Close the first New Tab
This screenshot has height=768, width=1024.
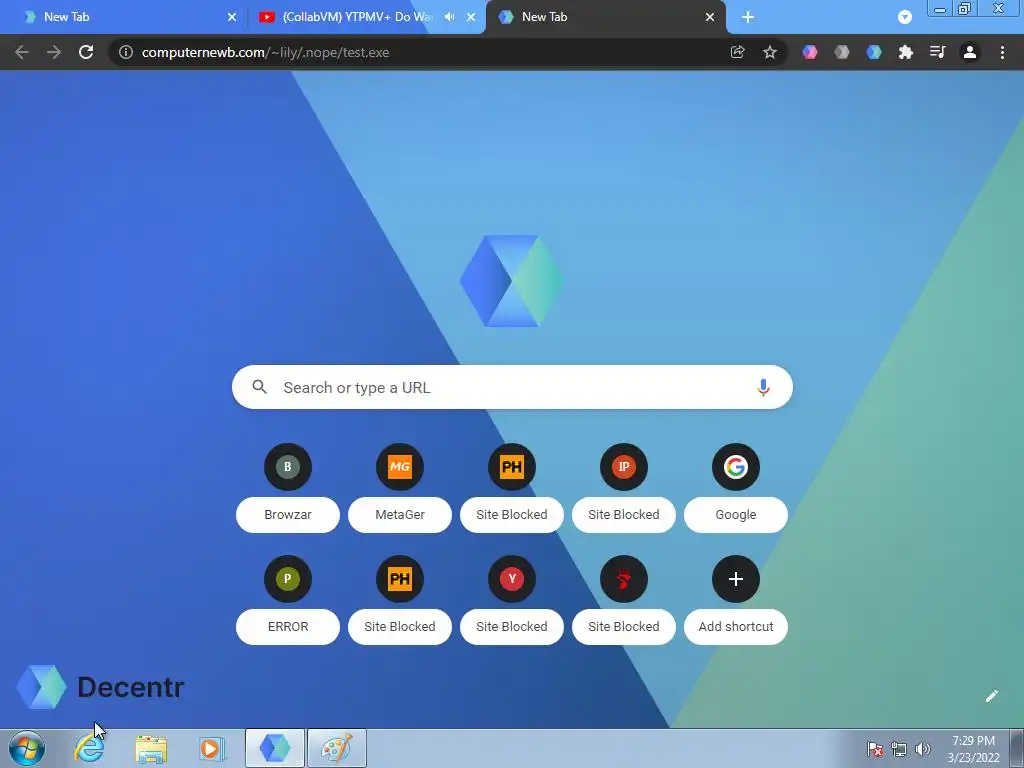point(232,17)
